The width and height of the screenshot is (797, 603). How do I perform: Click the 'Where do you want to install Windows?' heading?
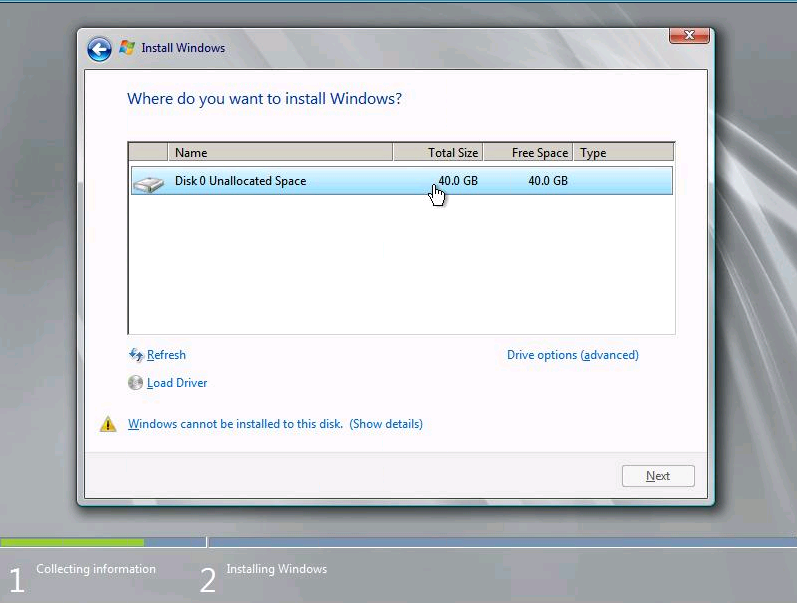pos(264,99)
